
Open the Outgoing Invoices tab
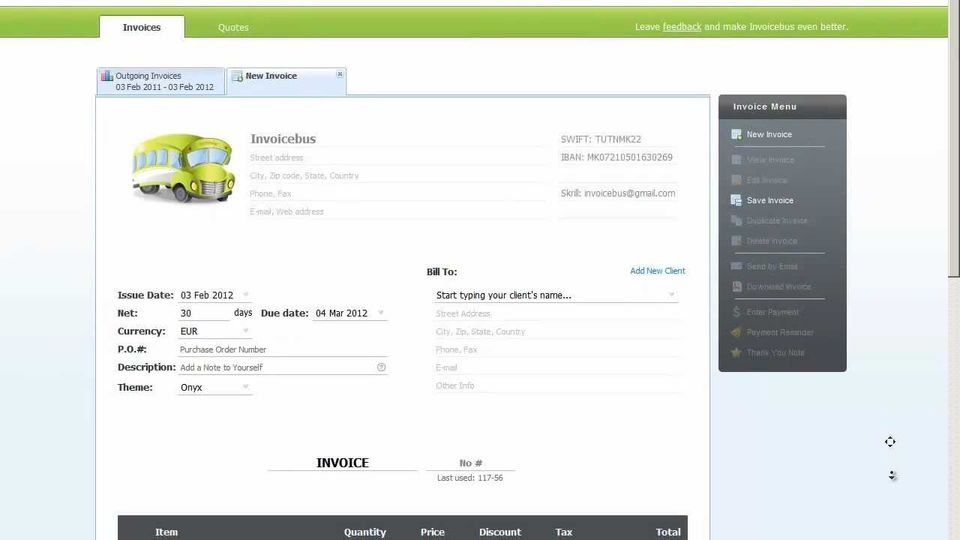pyautogui.click(x=160, y=81)
